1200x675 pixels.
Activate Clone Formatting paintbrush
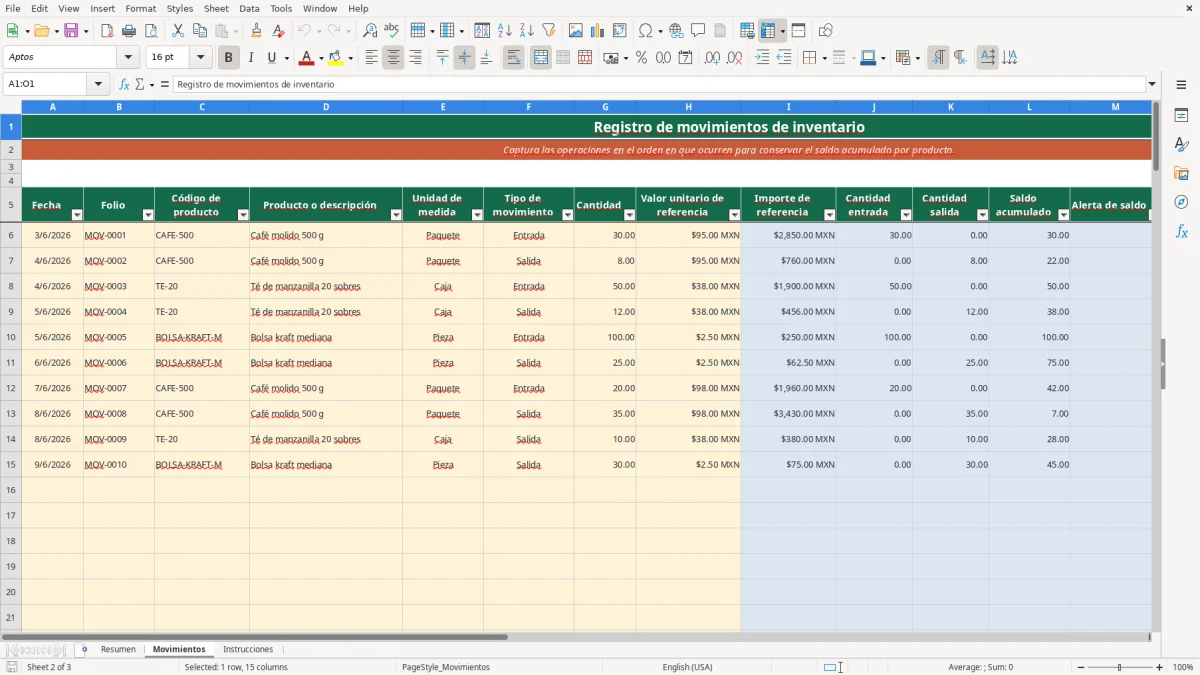coord(256,31)
